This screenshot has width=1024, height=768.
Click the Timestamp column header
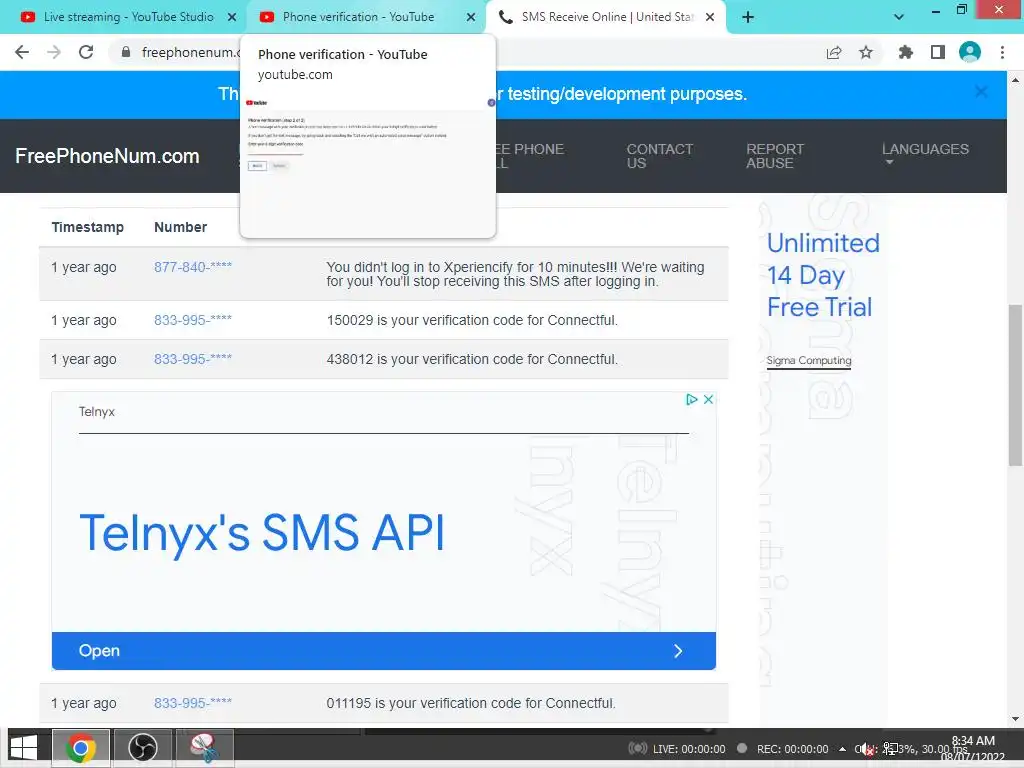pyautogui.click(x=88, y=227)
